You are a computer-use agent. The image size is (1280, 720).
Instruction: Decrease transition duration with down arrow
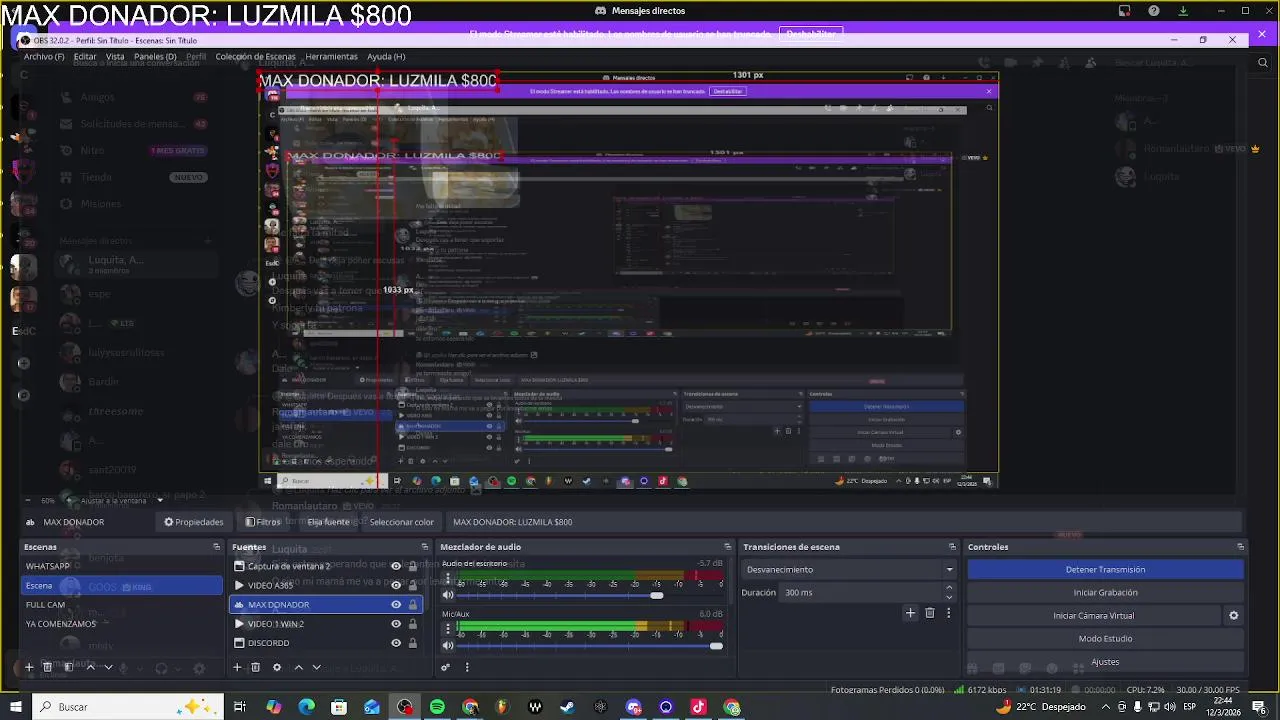point(949,597)
